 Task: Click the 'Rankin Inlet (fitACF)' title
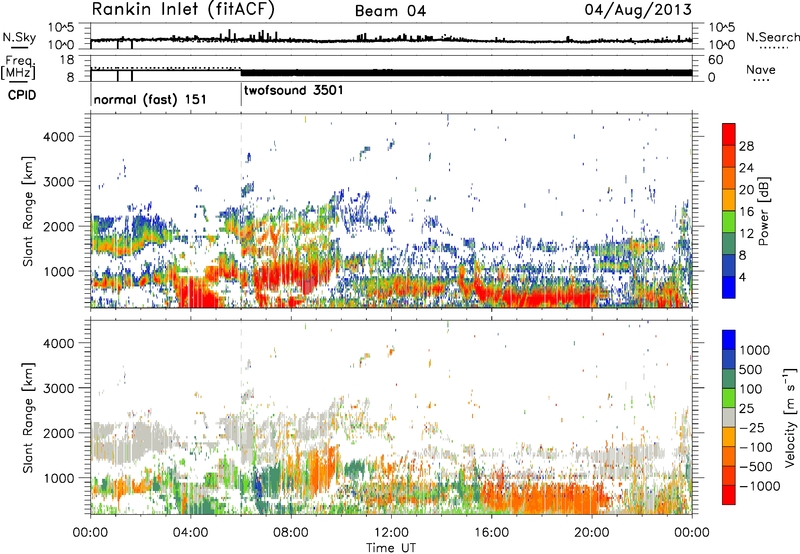tap(183, 10)
